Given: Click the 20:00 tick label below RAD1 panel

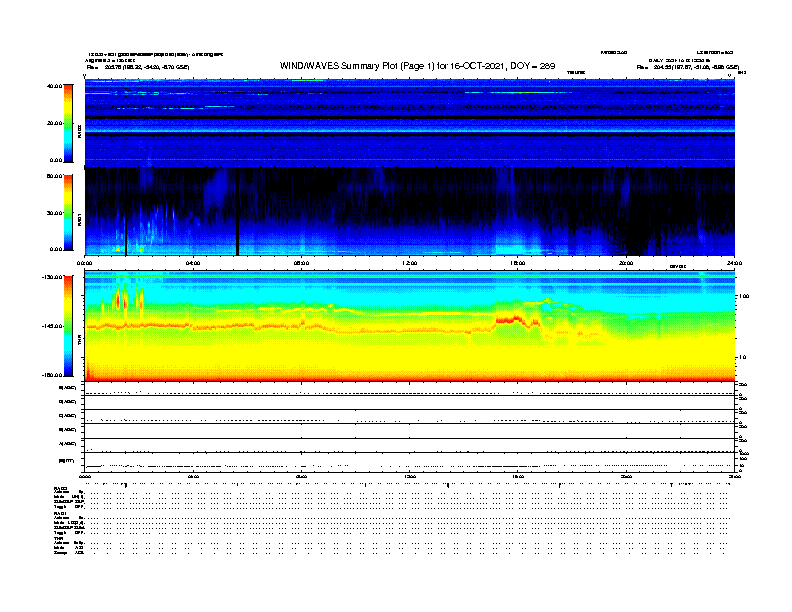Looking at the screenshot, I should pyautogui.click(x=626, y=263).
